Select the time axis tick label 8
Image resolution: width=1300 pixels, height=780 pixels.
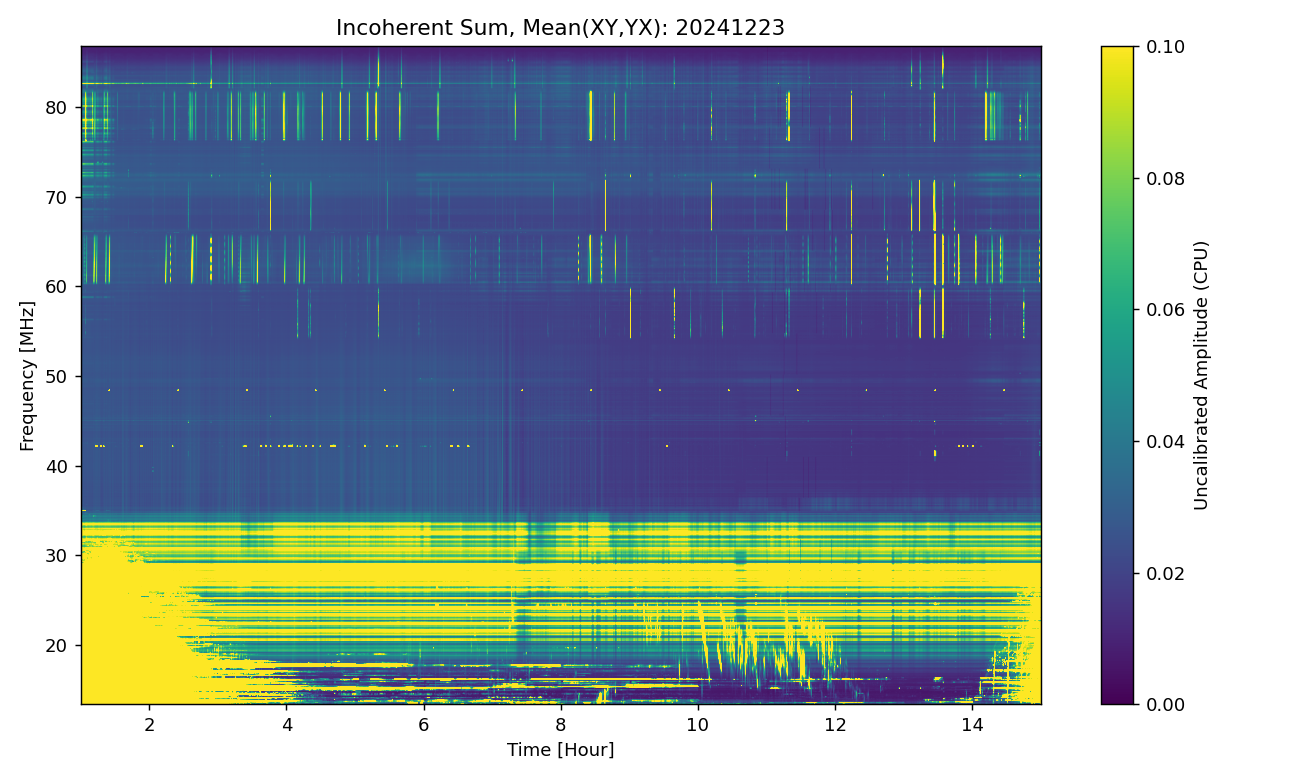pyautogui.click(x=560, y=723)
